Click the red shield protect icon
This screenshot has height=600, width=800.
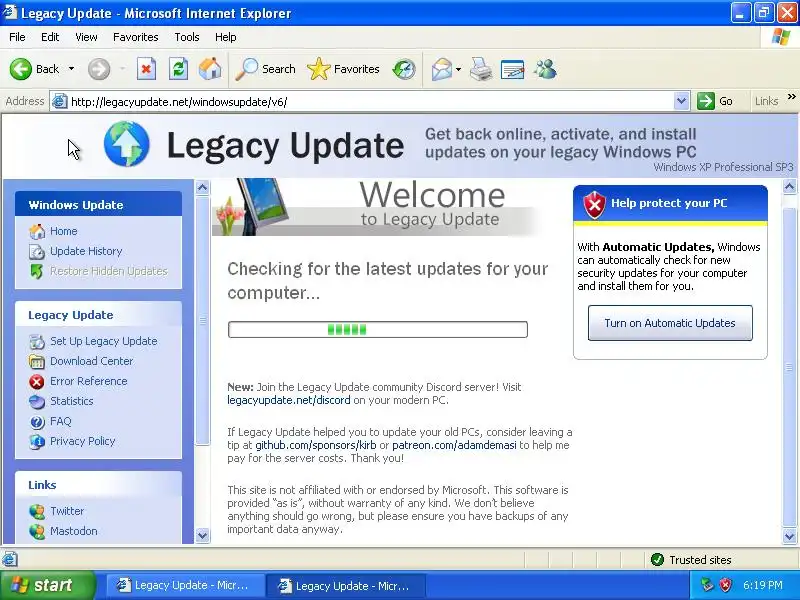pyautogui.click(x=594, y=204)
